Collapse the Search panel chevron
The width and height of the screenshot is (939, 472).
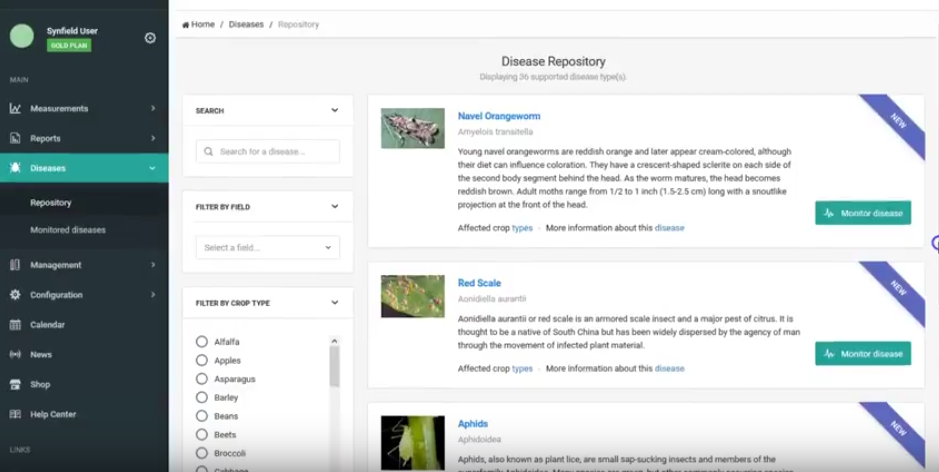(x=334, y=111)
